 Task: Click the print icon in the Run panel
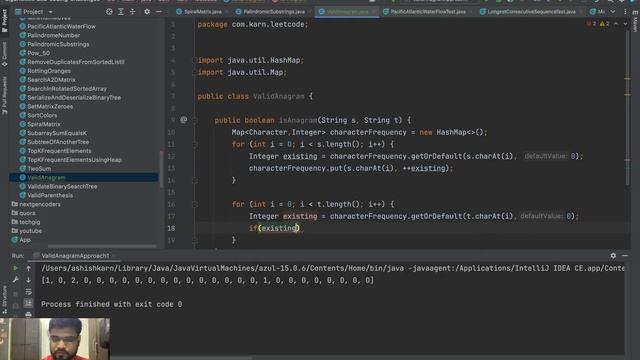tap(28, 314)
